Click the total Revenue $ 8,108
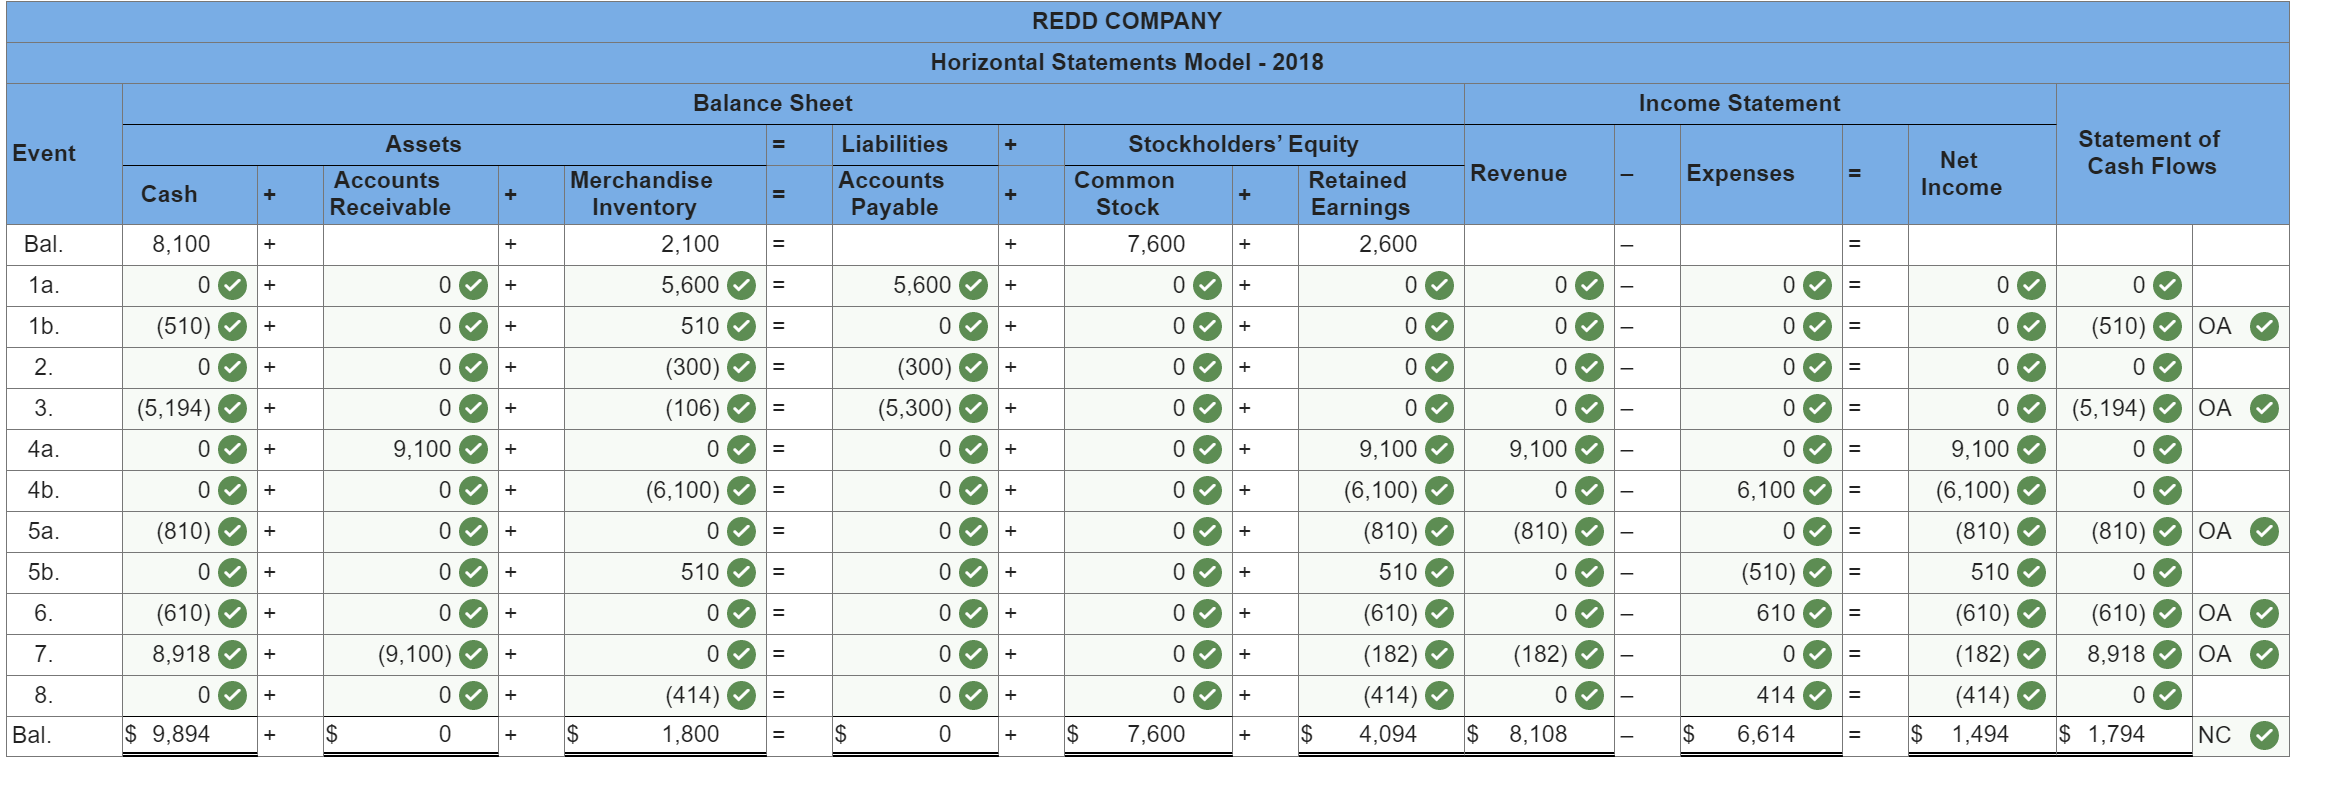Screen dimensions: 2337x785 tap(1517, 734)
